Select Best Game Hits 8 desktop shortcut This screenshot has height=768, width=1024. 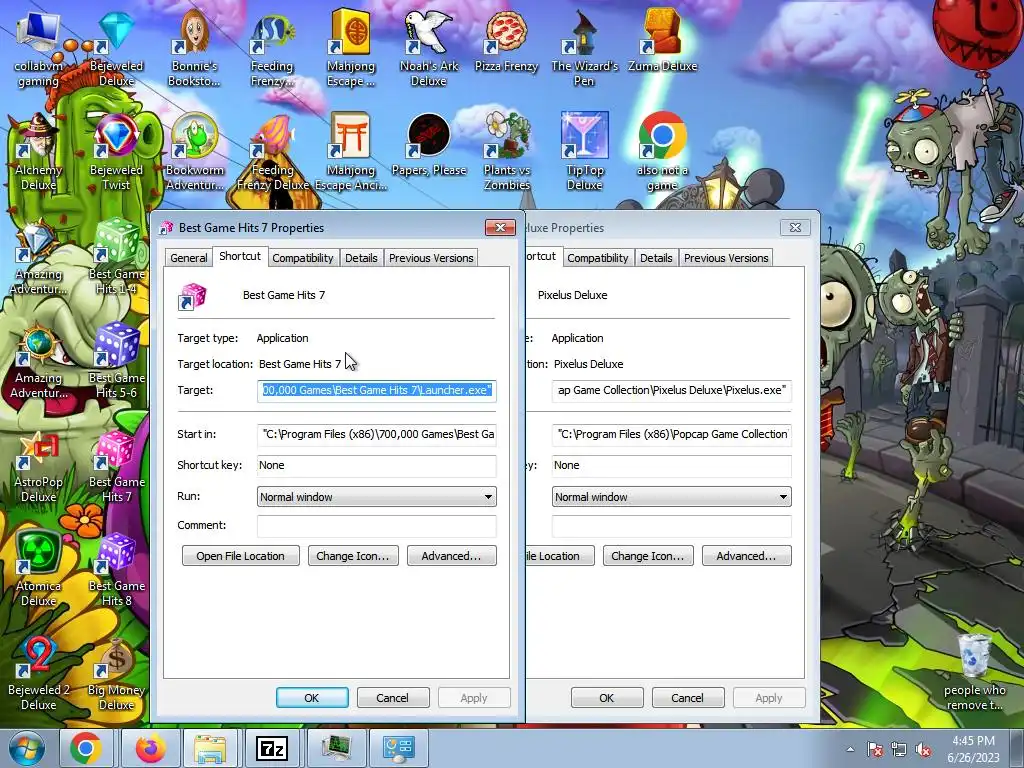point(116,569)
